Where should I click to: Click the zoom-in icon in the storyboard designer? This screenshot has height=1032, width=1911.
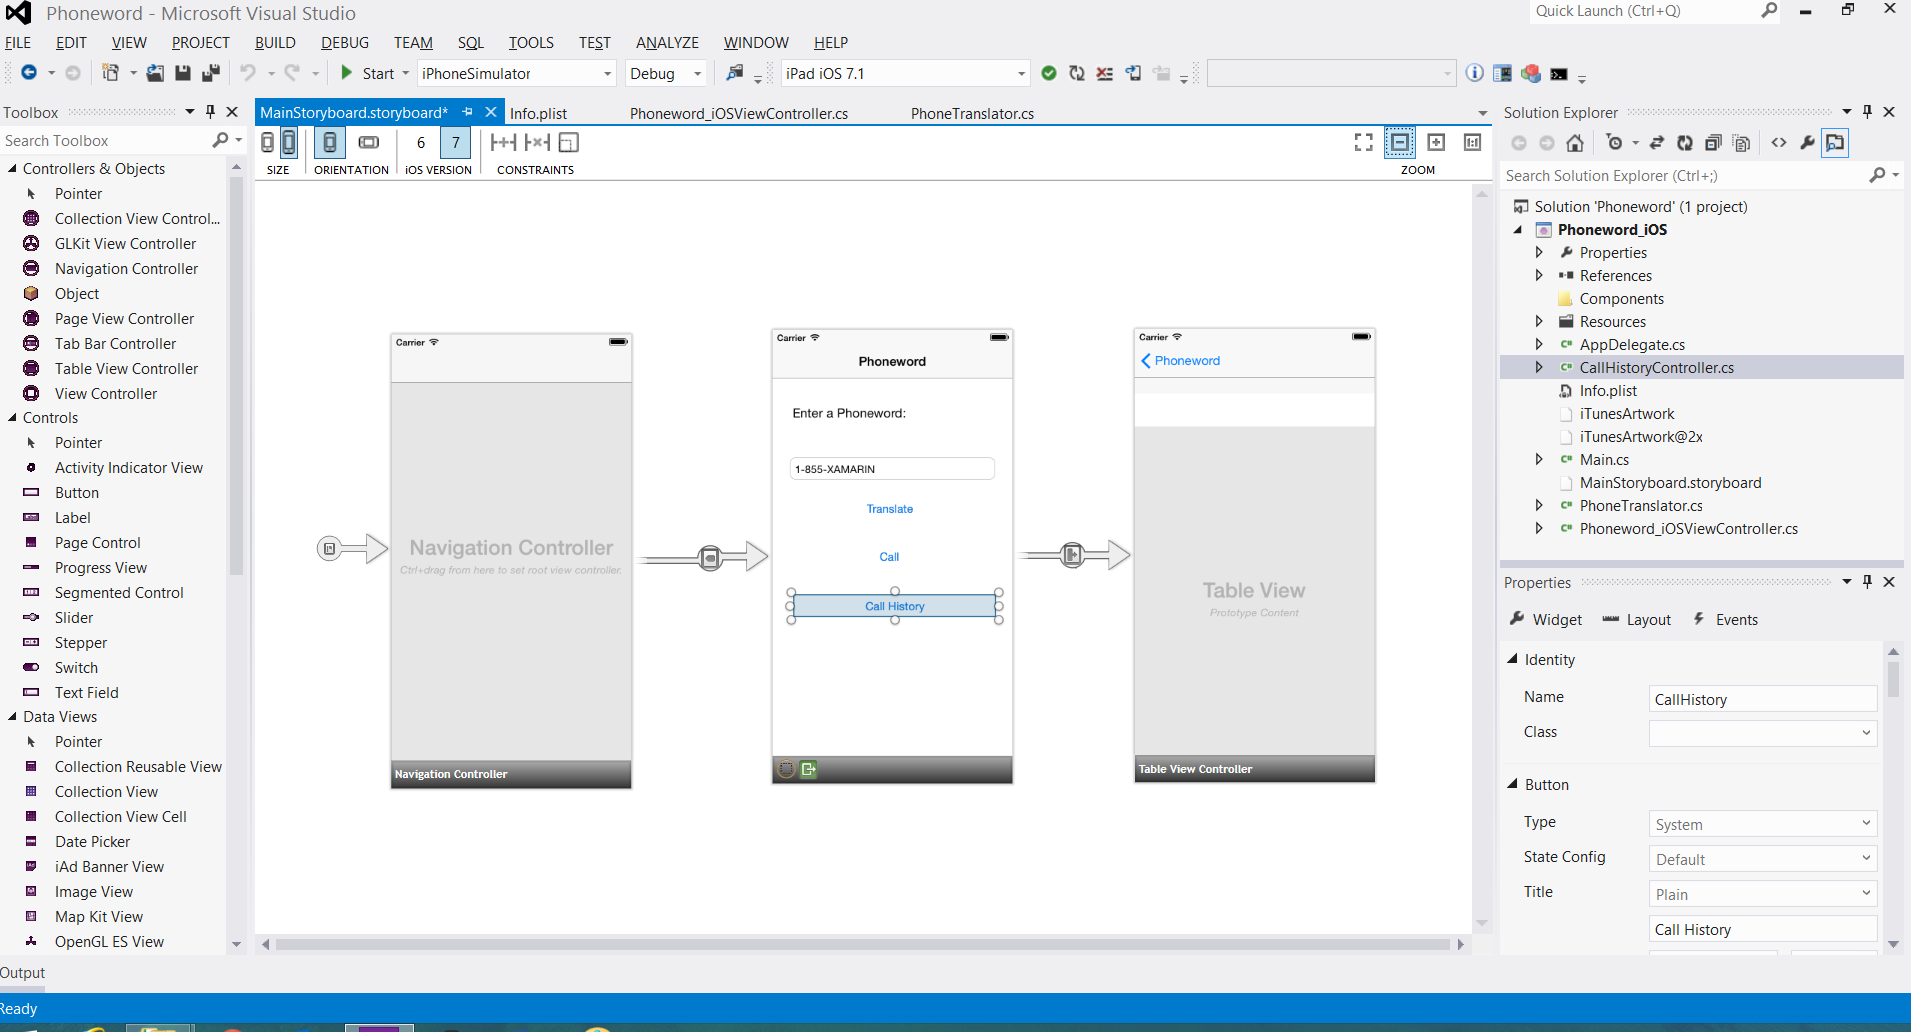1436,143
